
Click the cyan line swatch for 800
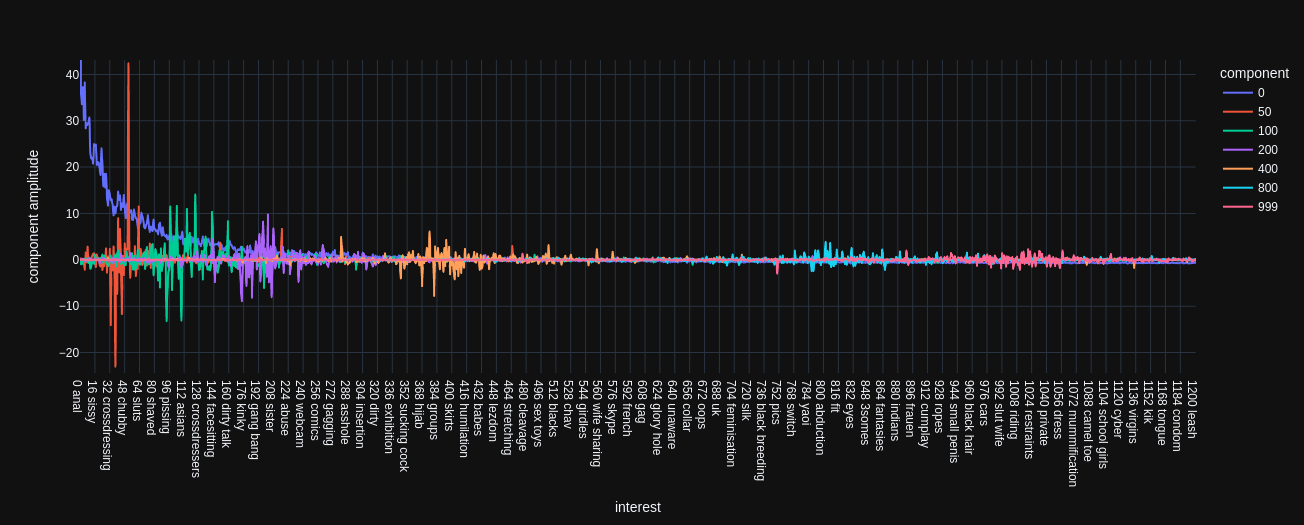[x=1237, y=188]
